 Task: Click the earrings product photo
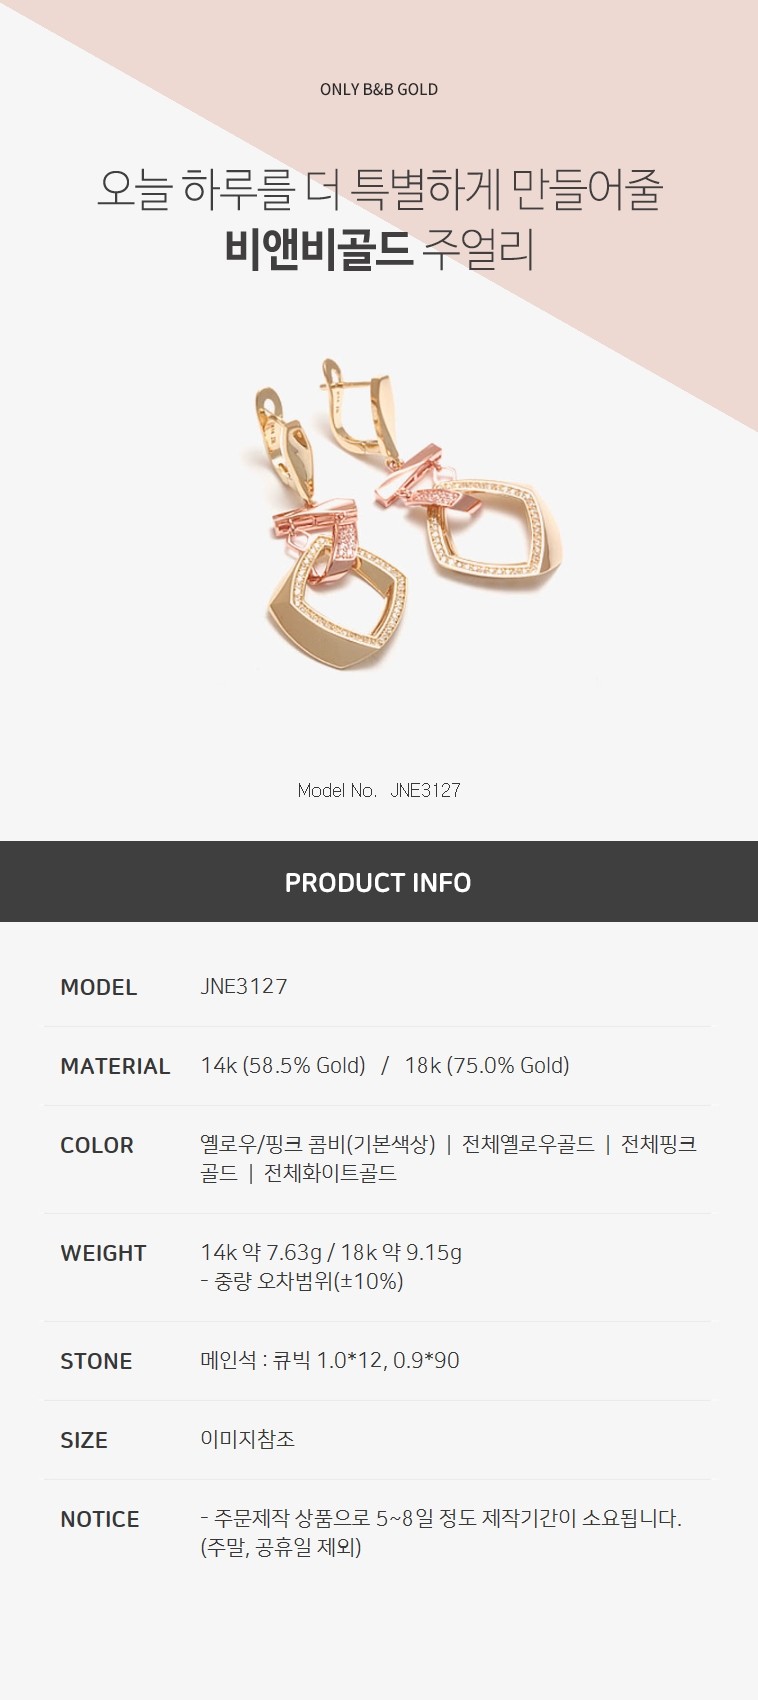pyautogui.click(x=403, y=514)
